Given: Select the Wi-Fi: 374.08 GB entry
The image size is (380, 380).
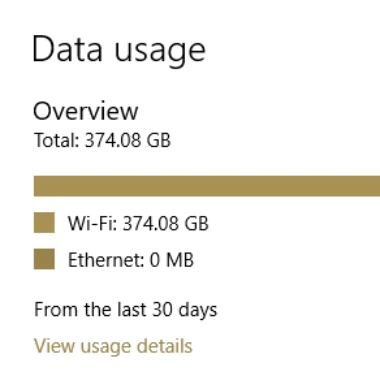Looking at the screenshot, I should pyautogui.click(x=138, y=223).
